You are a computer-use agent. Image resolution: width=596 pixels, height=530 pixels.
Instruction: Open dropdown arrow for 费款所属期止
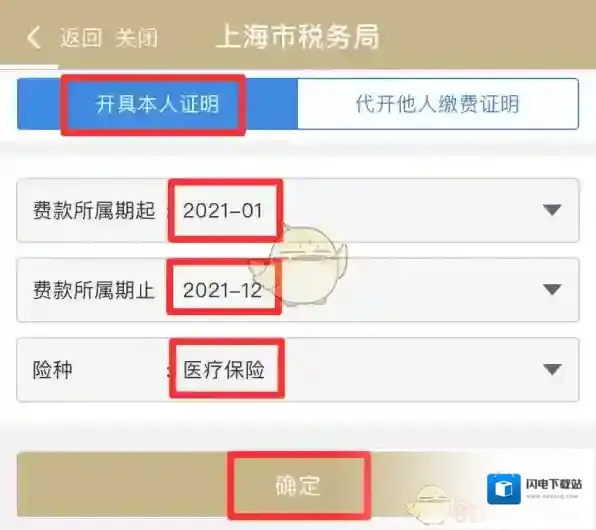click(x=552, y=290)
